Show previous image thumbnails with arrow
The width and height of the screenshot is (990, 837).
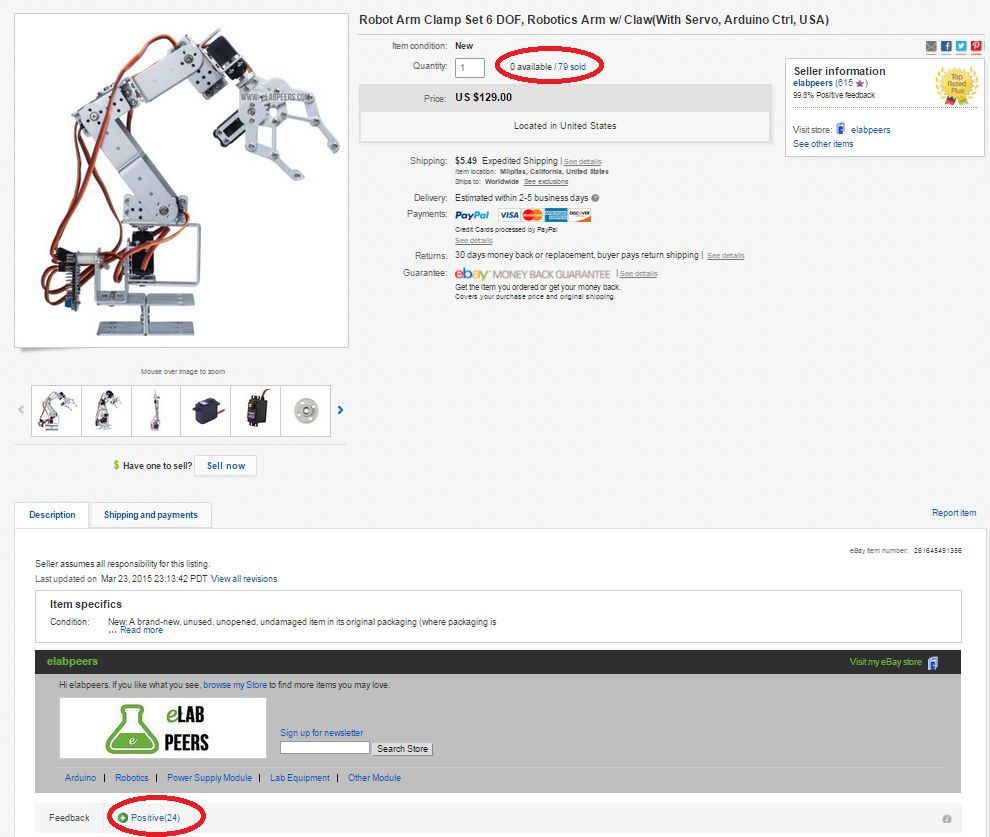[21, 410]
